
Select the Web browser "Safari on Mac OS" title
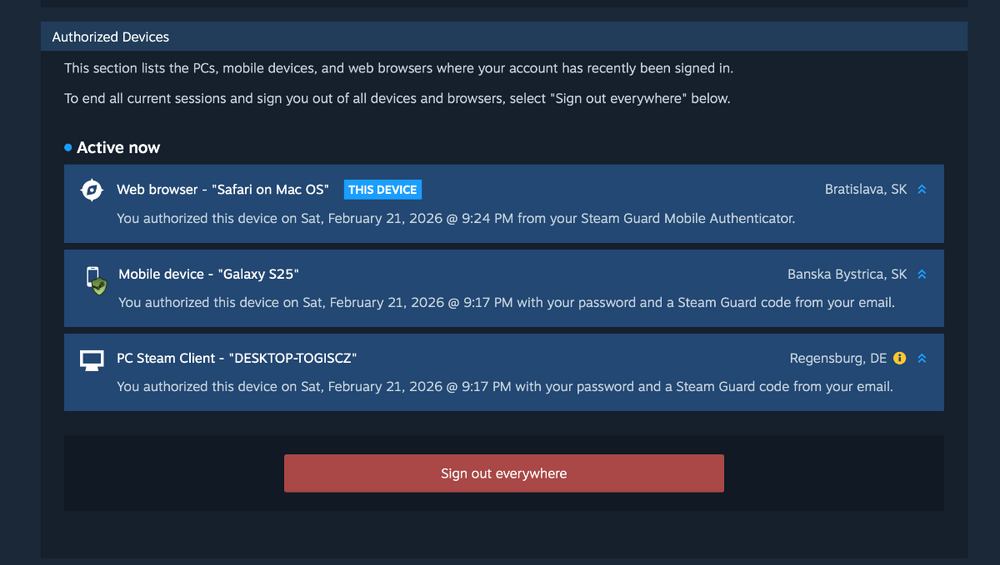(x=223, y=190)
